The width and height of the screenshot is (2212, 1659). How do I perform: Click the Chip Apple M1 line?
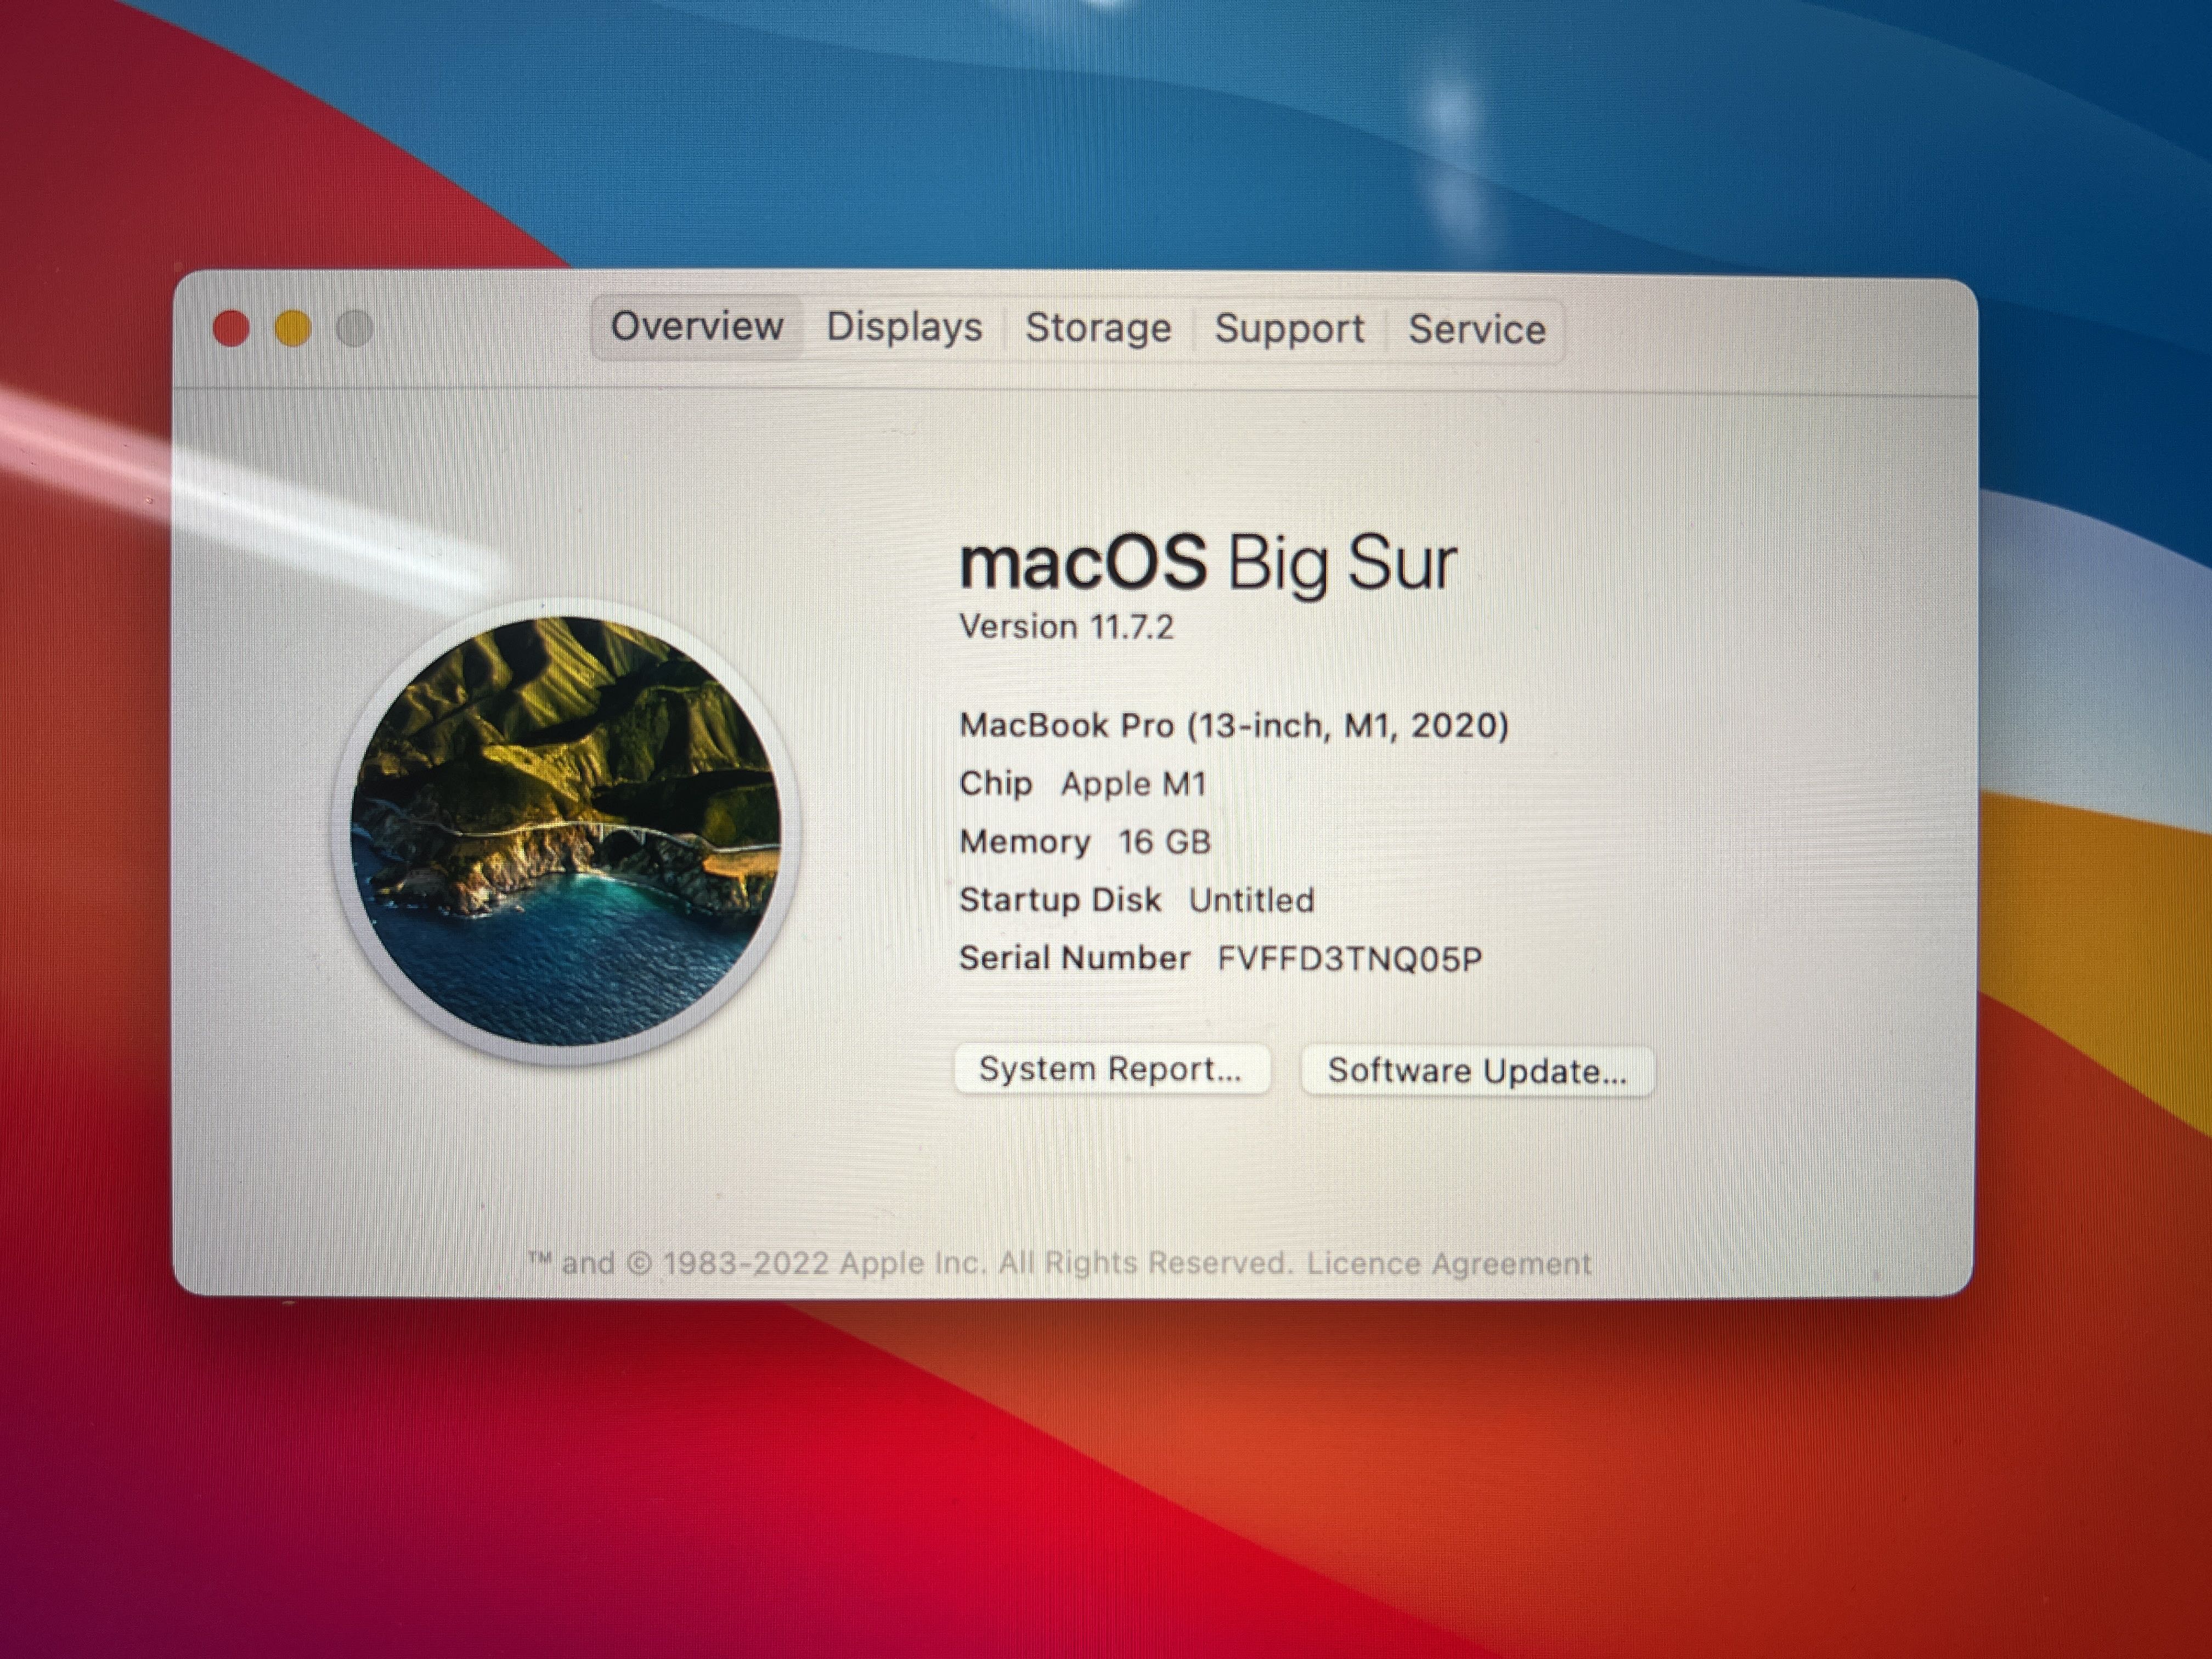[x=1083, y=784]
